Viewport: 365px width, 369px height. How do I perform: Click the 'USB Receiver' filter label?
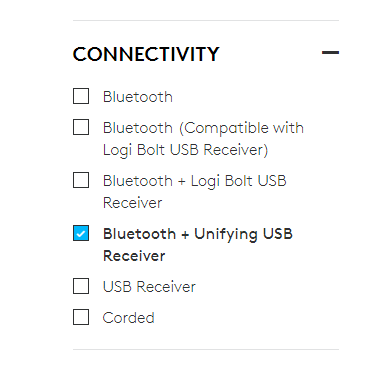(149, 287)
